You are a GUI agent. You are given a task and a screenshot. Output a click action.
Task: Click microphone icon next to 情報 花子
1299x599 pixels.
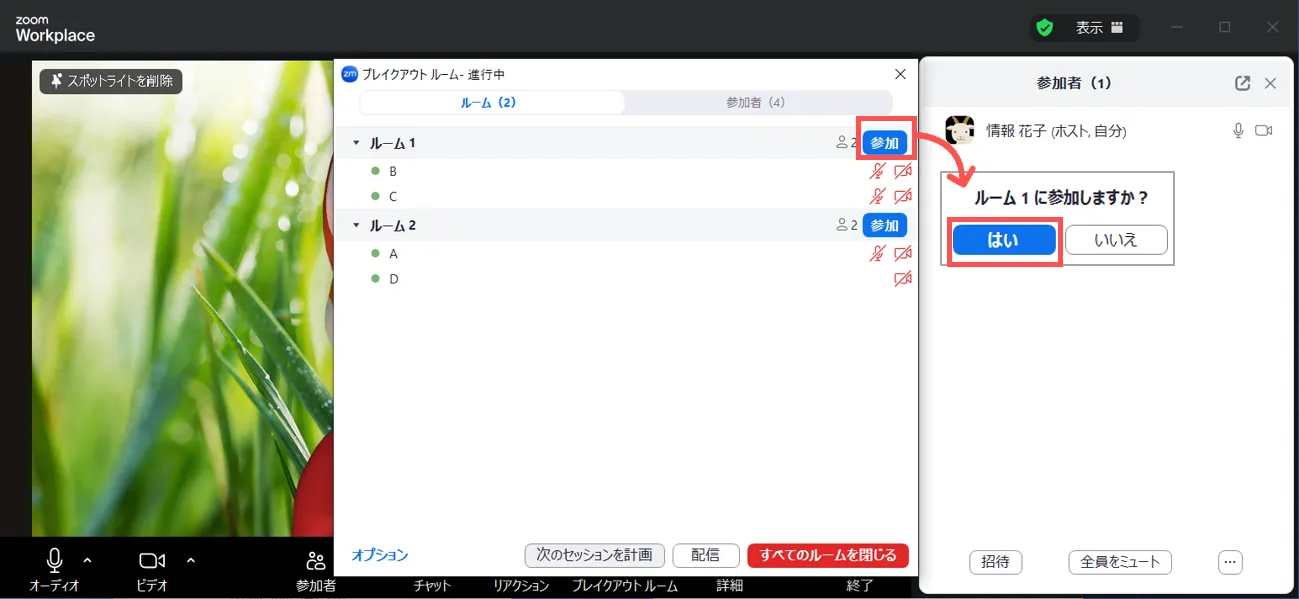pyautogui.click(x=1238, y=131)
